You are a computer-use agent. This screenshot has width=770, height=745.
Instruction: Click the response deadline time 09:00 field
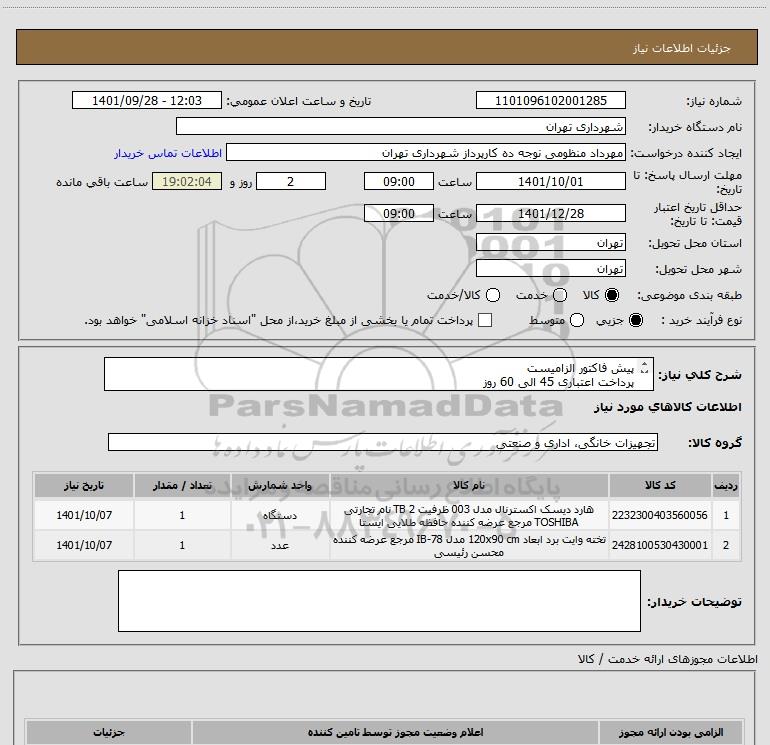399,181
